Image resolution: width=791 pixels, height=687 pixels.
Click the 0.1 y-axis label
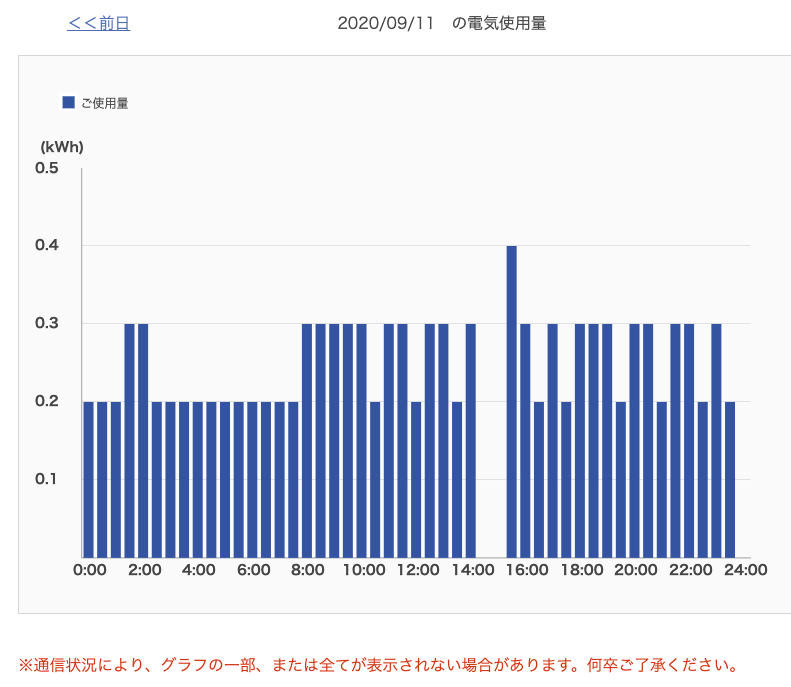(47, 479)
